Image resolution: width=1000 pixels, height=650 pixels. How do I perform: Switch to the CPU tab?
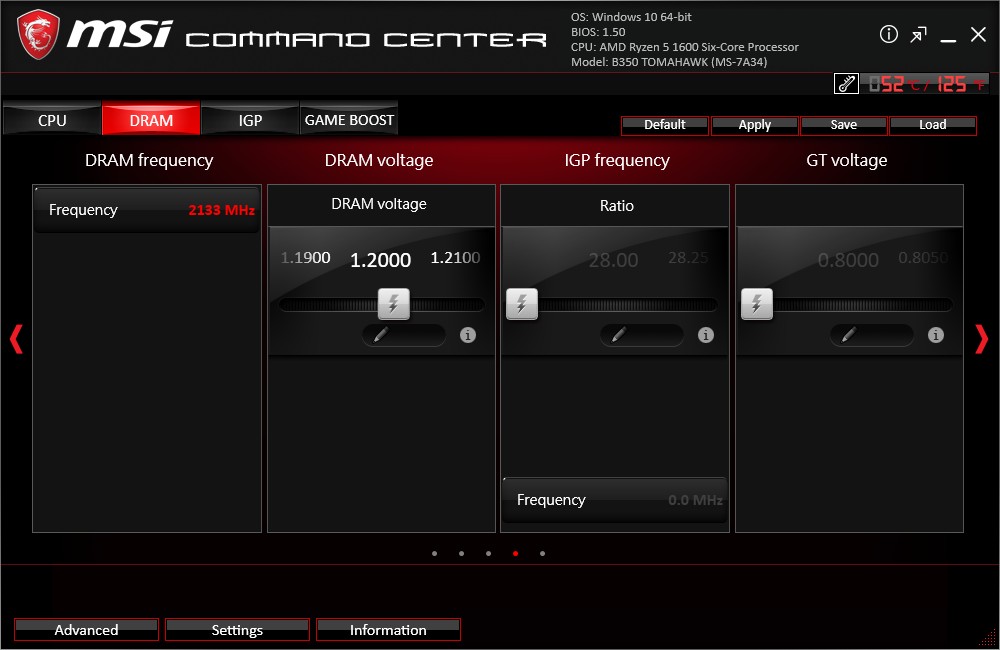coord(52,120)
